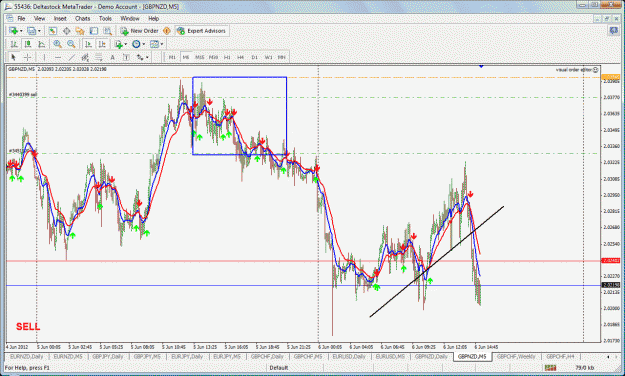Enable the M15 timeframe button
The height and width of the screenshot is (376, 625).
199,57
